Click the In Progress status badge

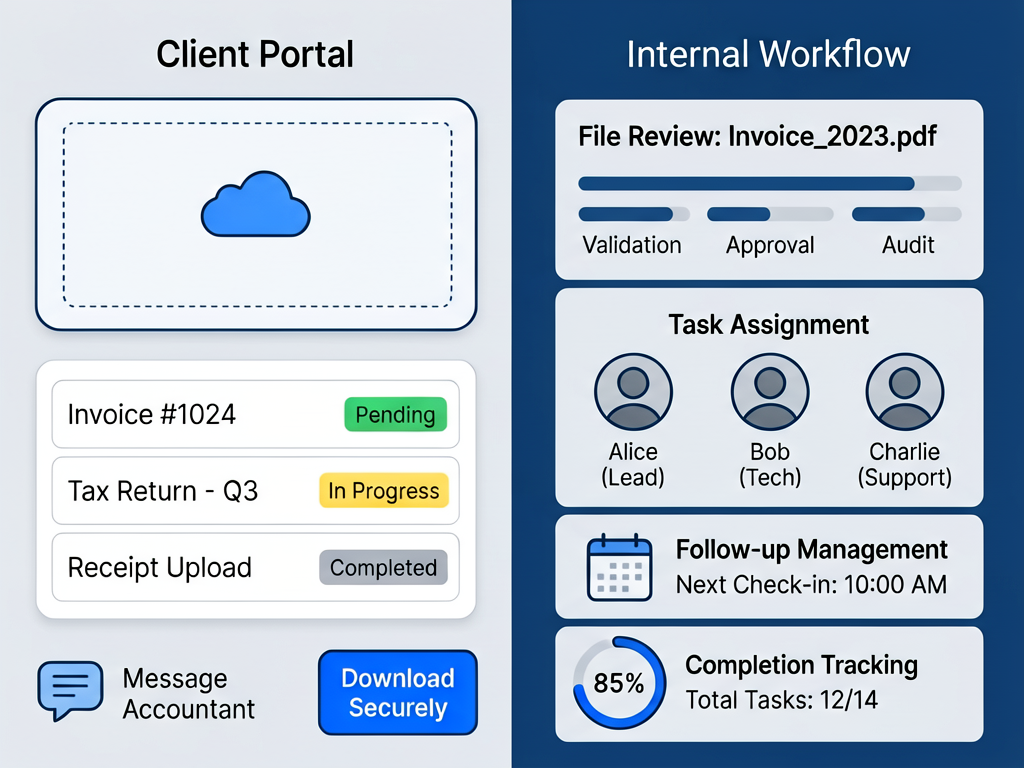pyautogui.click(x=383, y=491)
